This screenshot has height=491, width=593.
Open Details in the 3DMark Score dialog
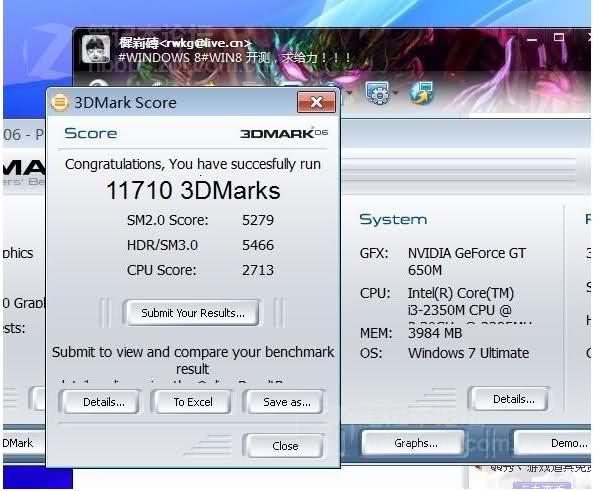coord(103,402)
